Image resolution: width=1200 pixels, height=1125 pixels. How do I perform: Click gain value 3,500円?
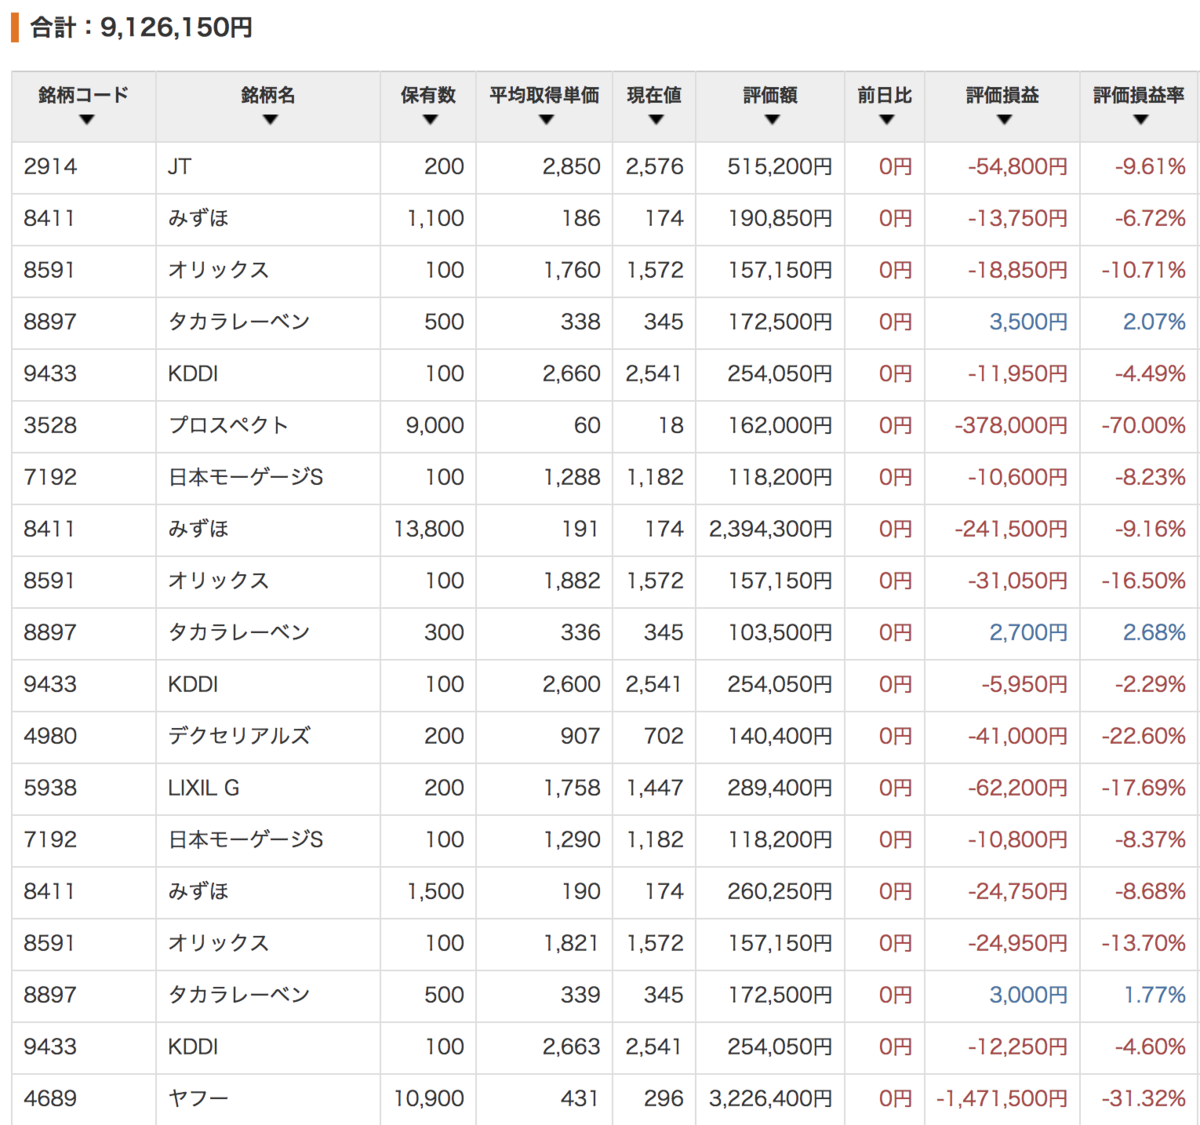(1029, 323)
